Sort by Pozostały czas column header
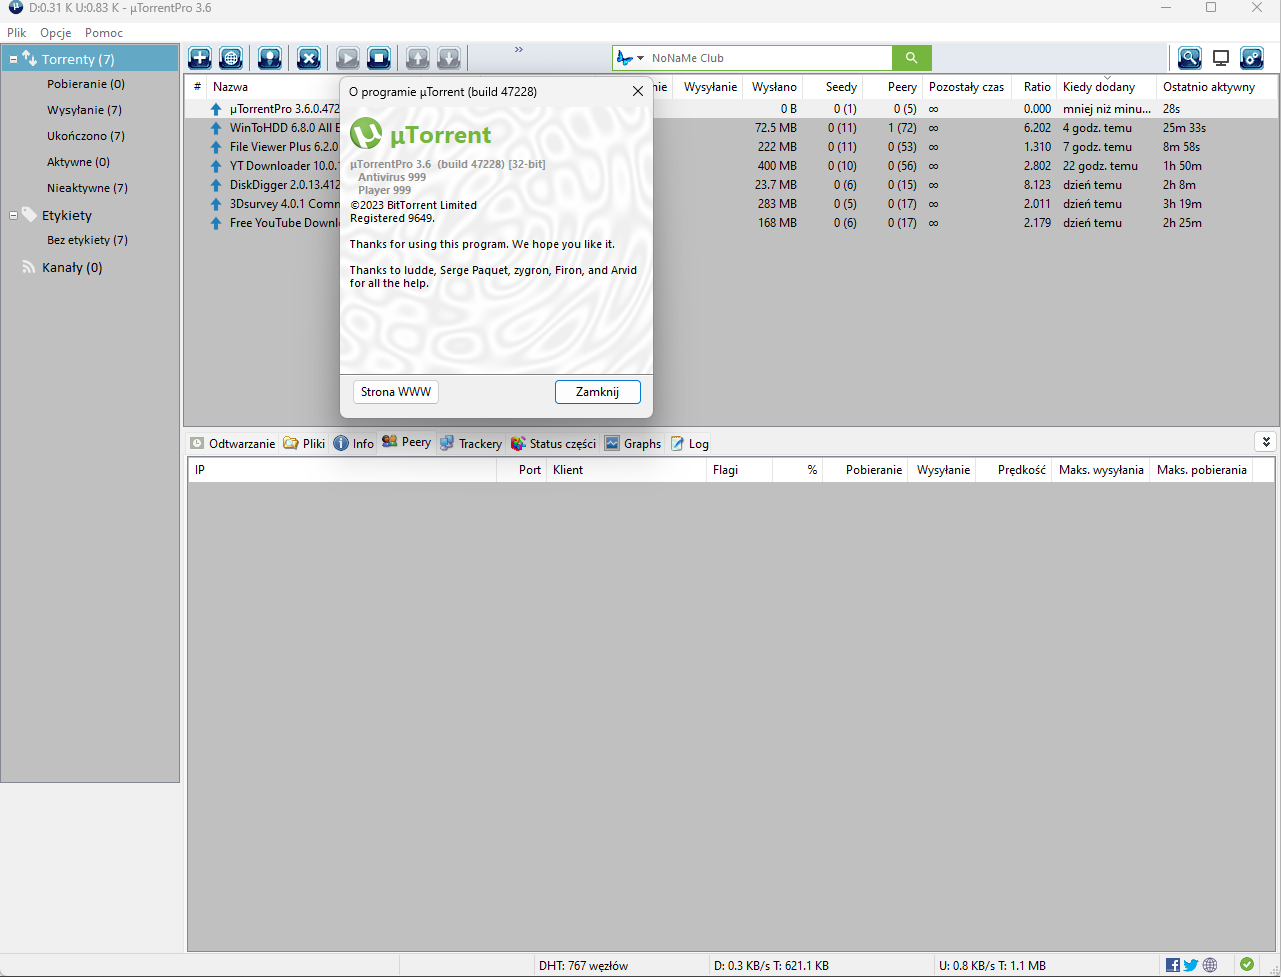This screenshot has height=977, width=1281. [967, 87]
